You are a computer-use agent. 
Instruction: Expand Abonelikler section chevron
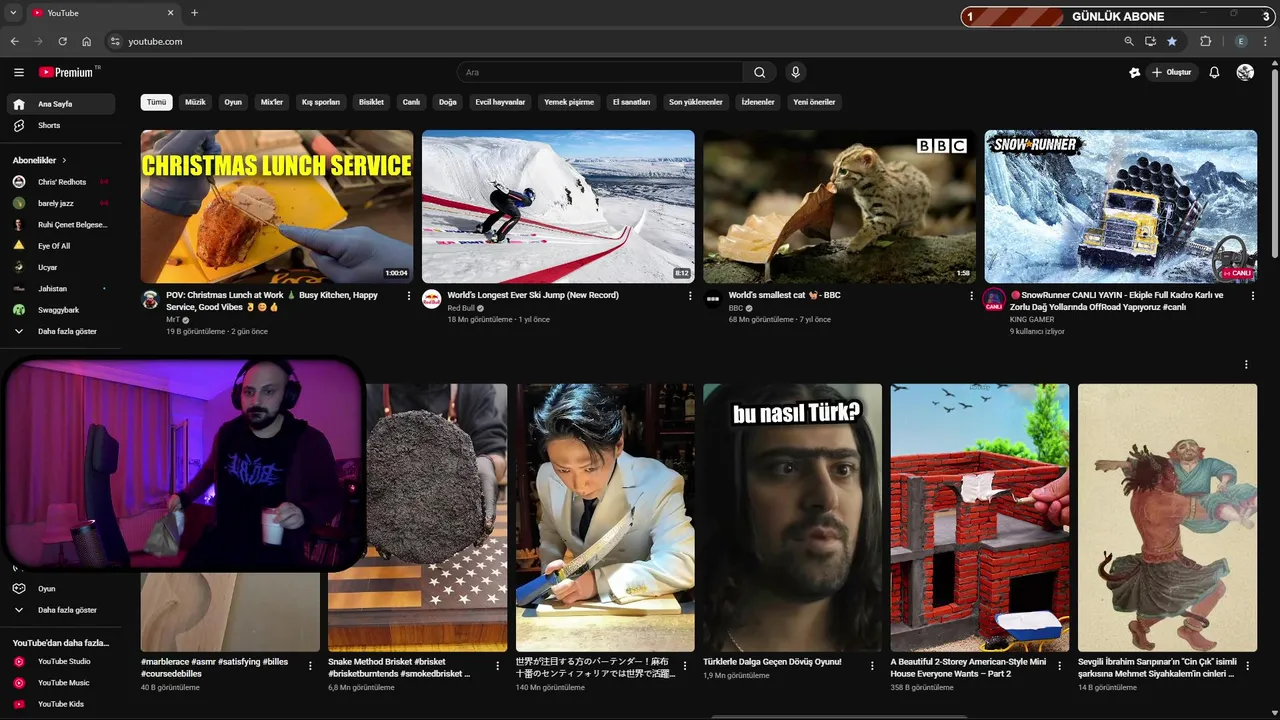tap(64, 160)
